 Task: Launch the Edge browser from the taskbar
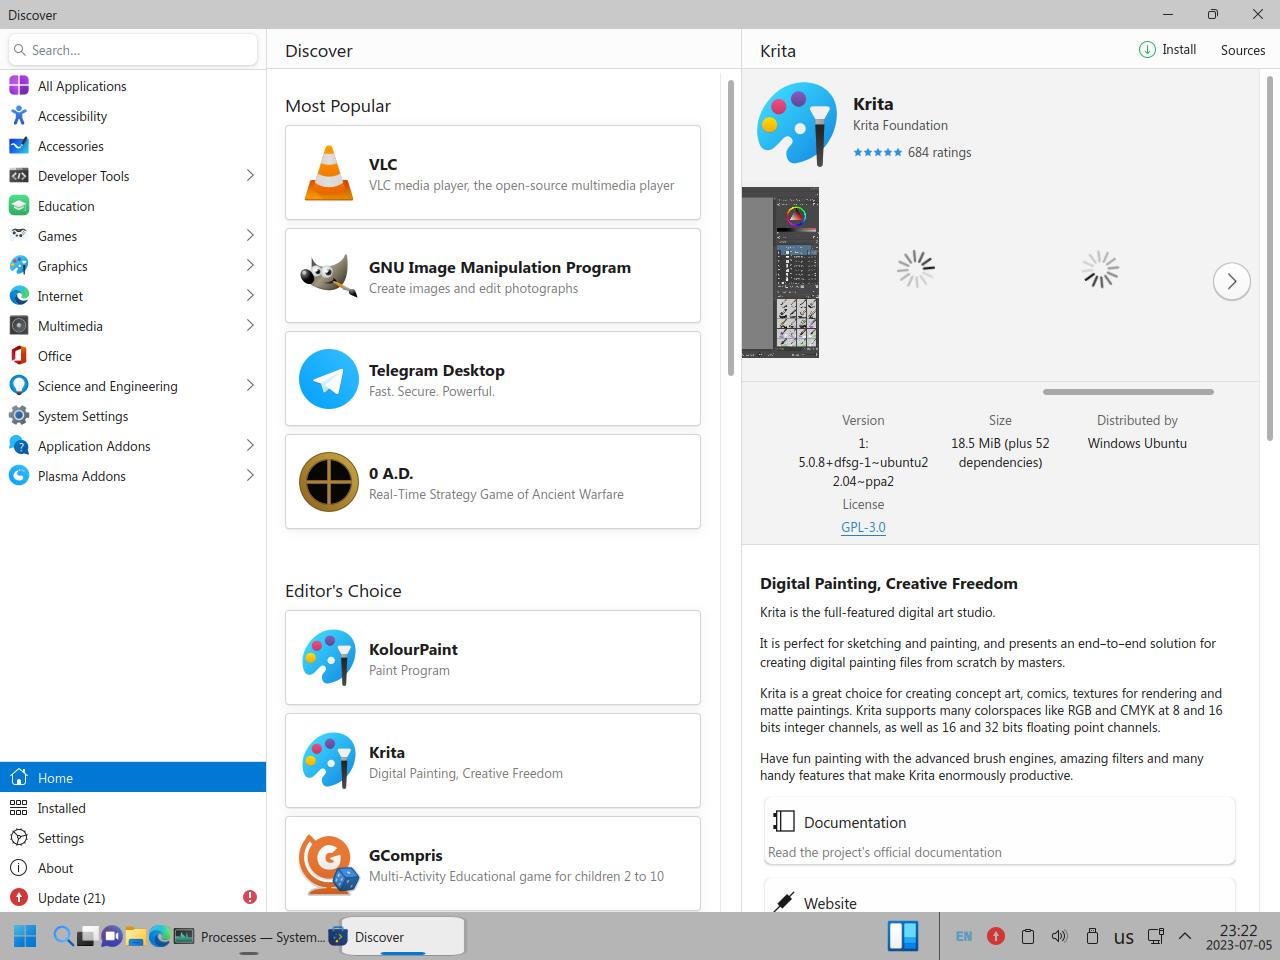(x=159, y=937)
